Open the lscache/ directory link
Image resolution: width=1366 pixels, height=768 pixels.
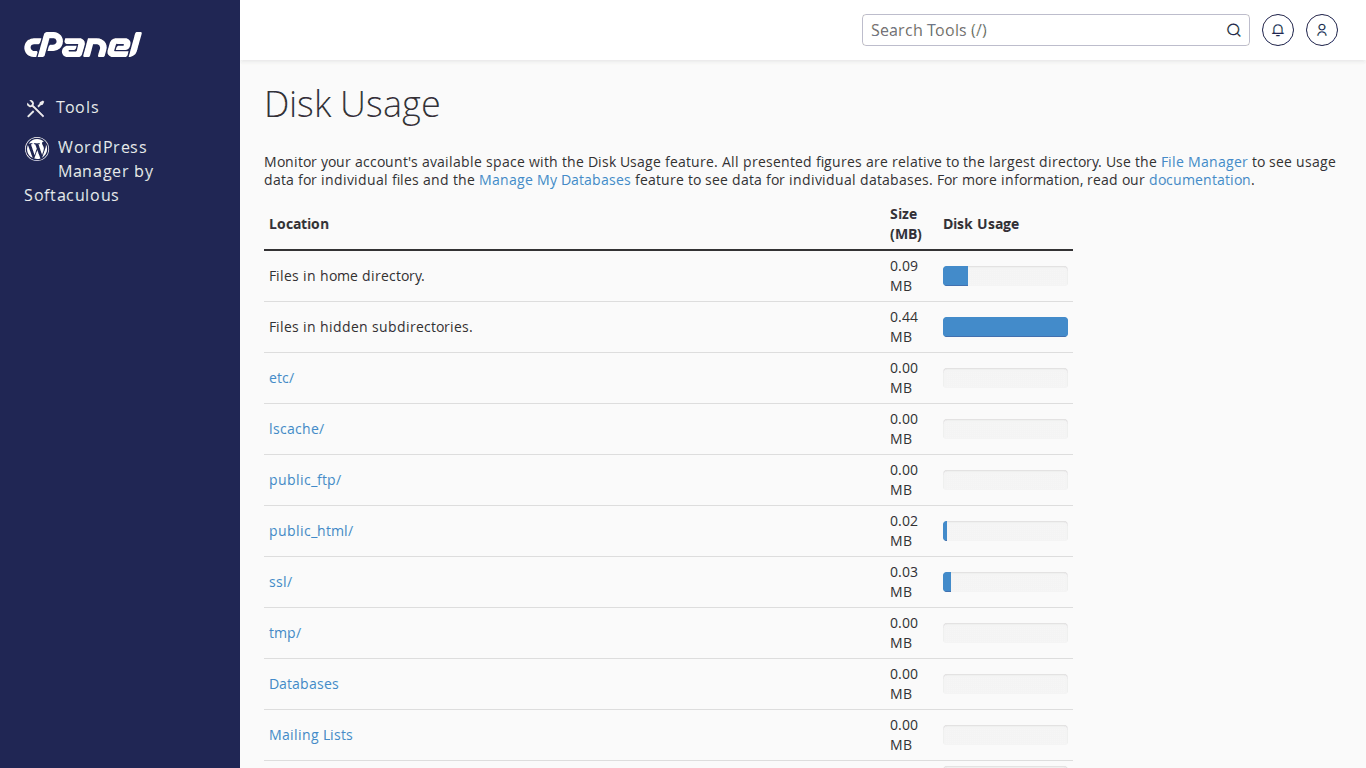coord(296,429)
